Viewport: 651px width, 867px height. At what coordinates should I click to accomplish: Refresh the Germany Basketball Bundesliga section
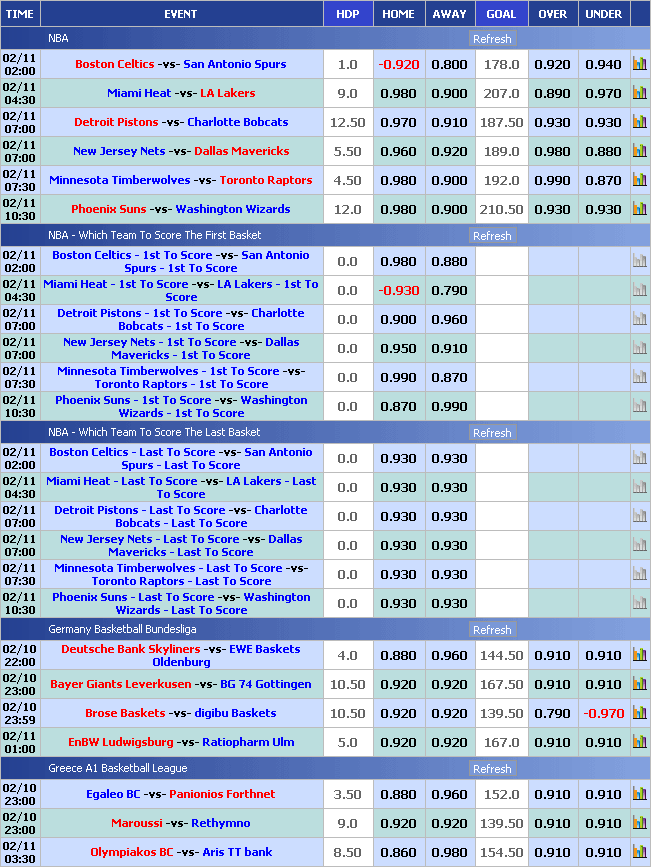pos(492,630)
